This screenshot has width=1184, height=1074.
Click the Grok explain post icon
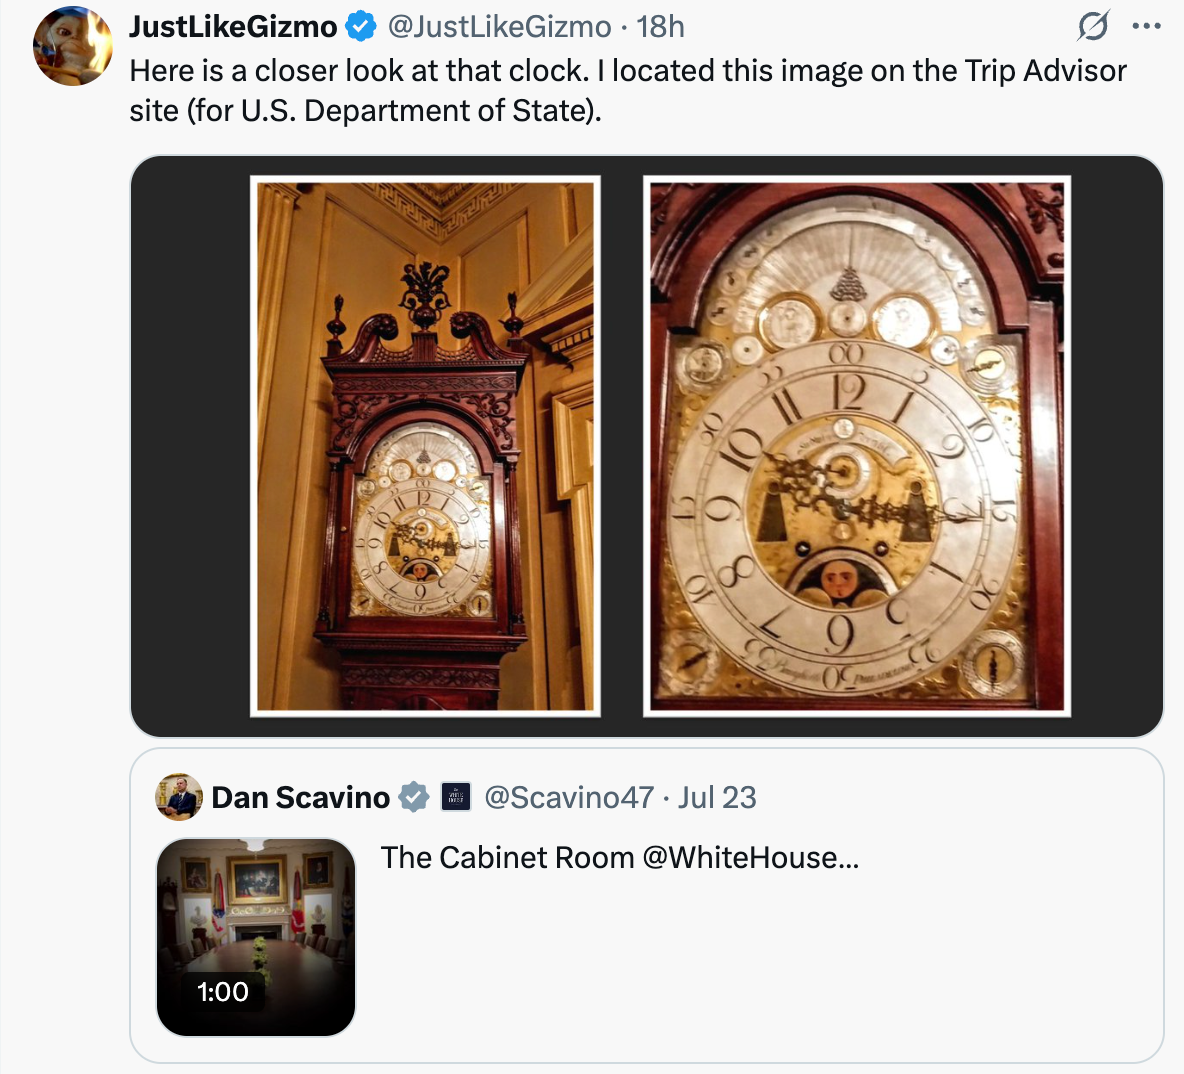(x=1093, y=26)
